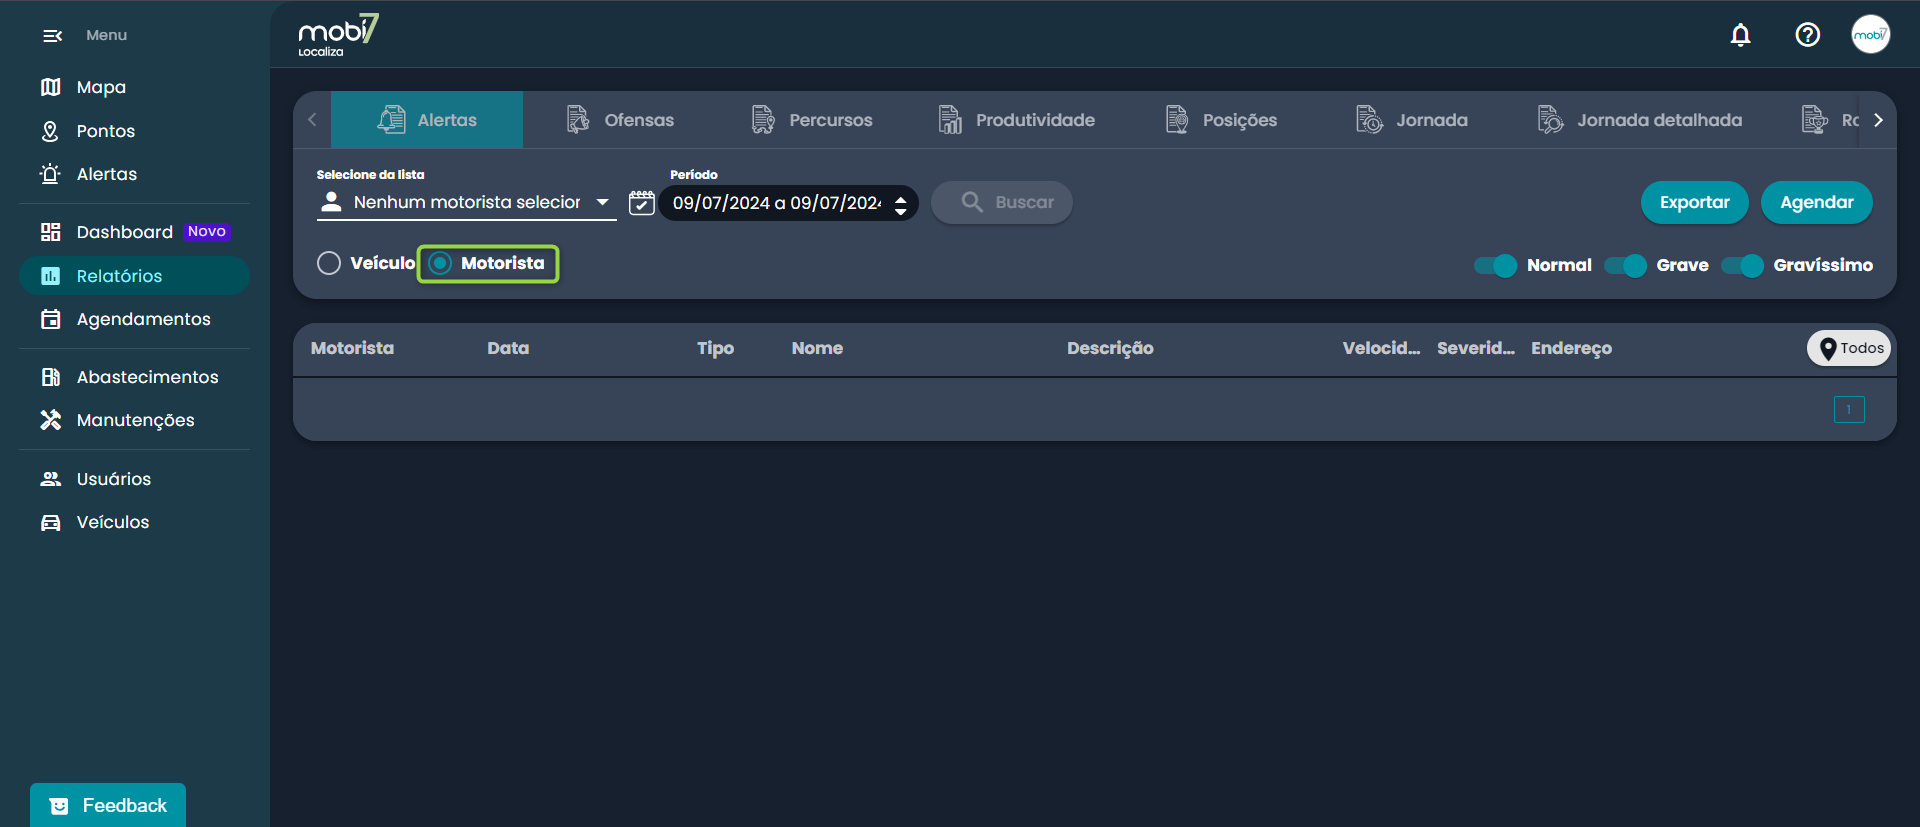Sort by the Data column header
Screen dimensions: 1920x827
click(508, 348)
